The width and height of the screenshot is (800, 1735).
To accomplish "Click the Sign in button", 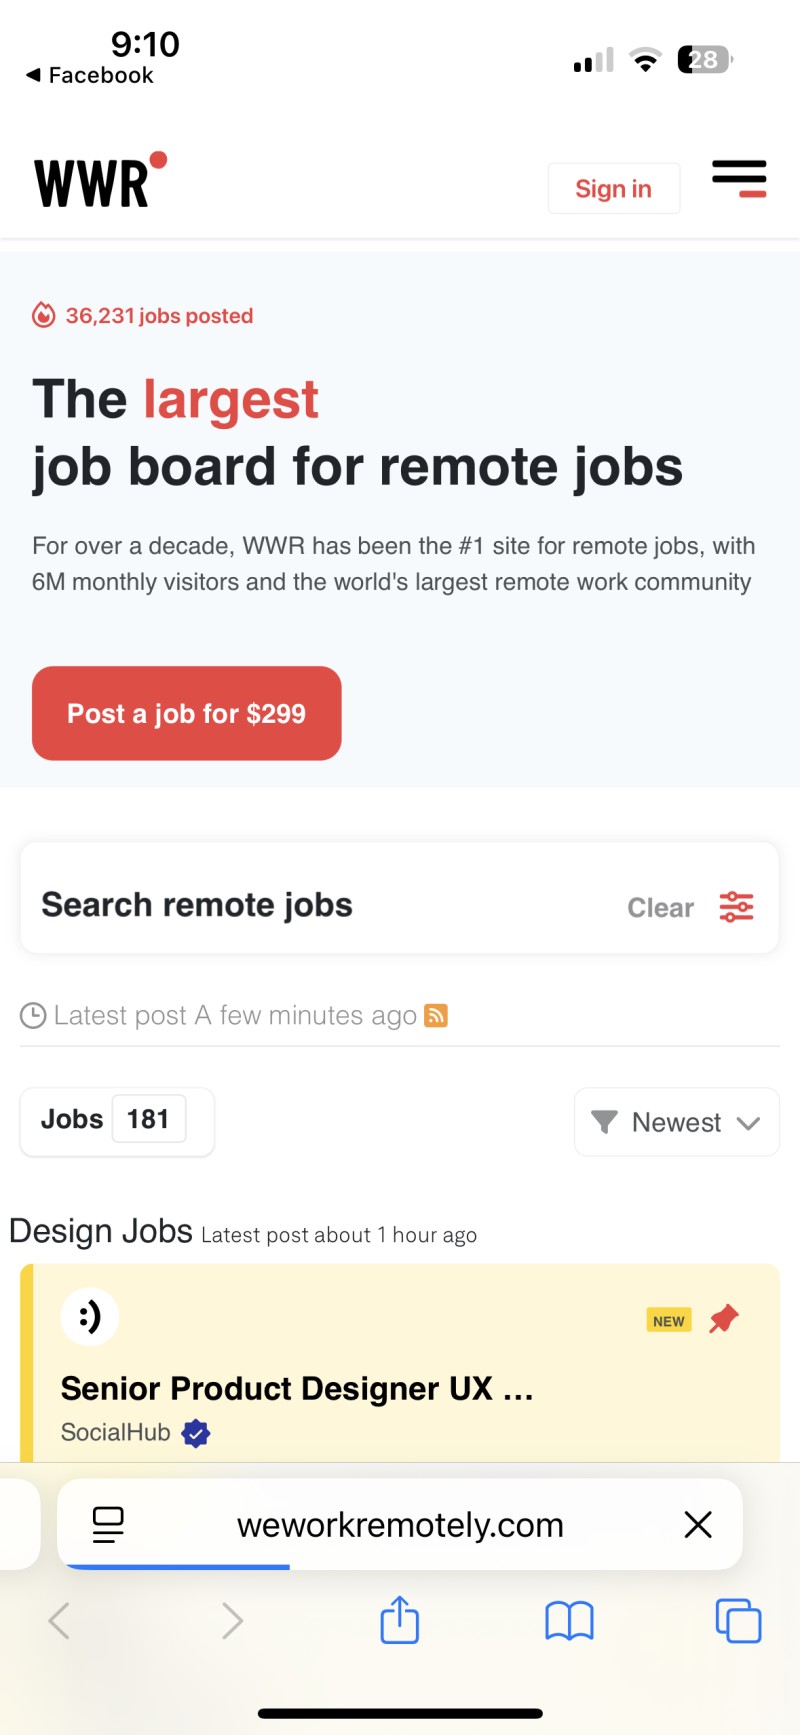I will coord(614,188).
